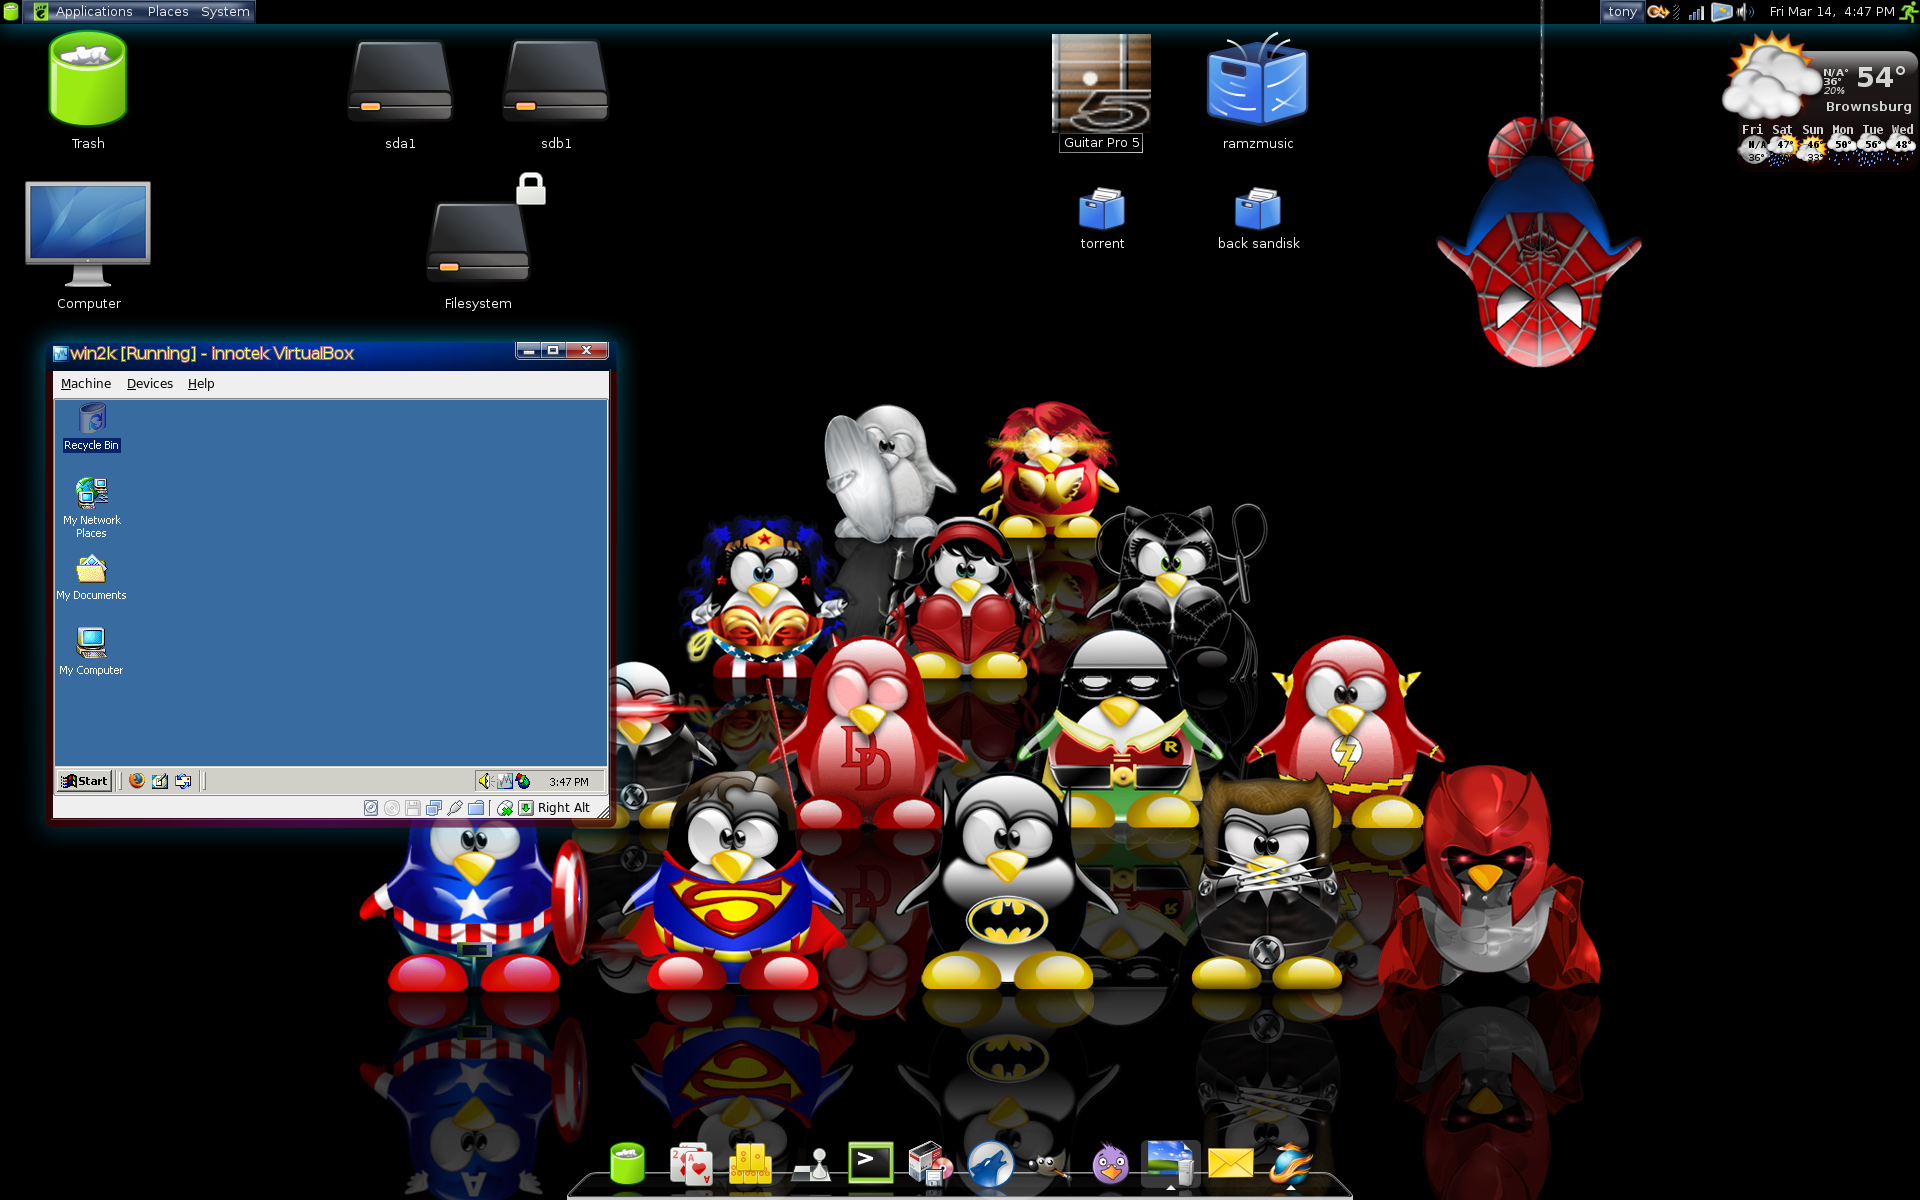
Task: Click the green running man logout icon
Action: coord(1908,12)
